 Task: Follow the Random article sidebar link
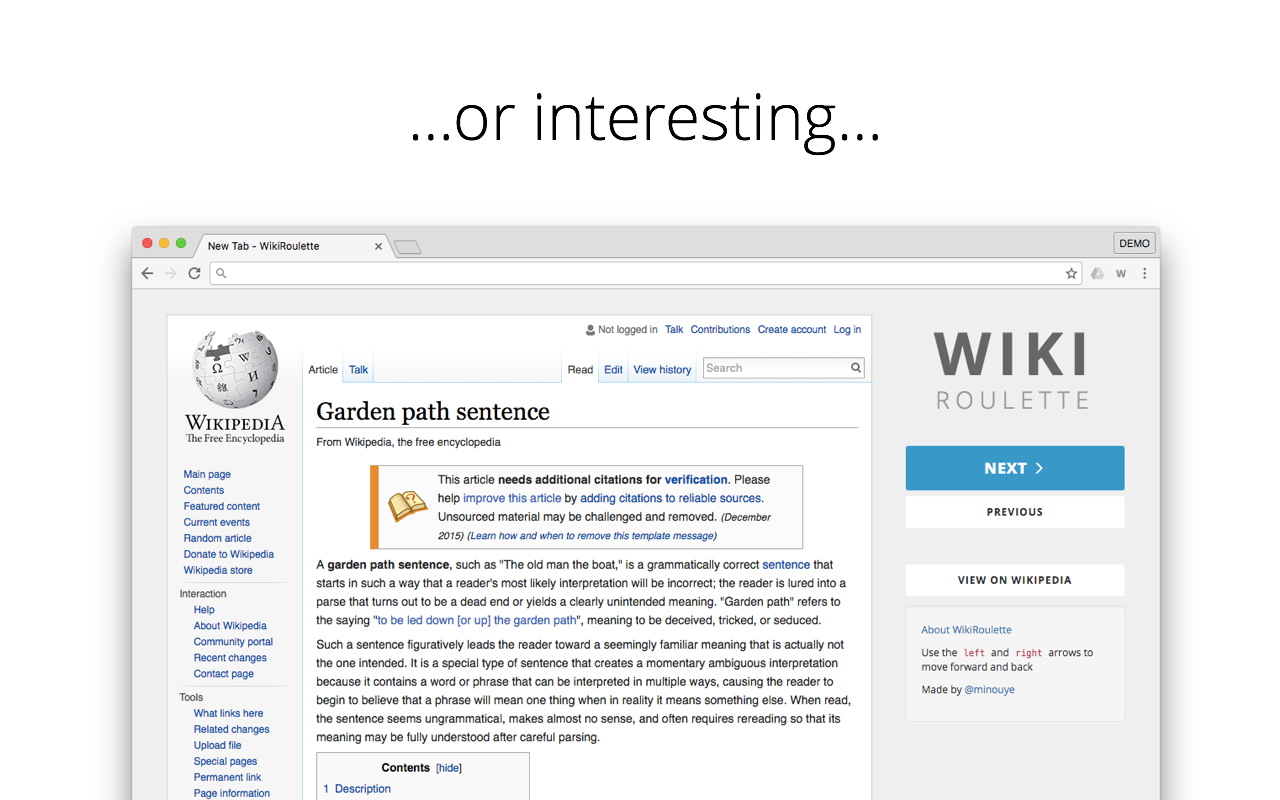point(217,538)
